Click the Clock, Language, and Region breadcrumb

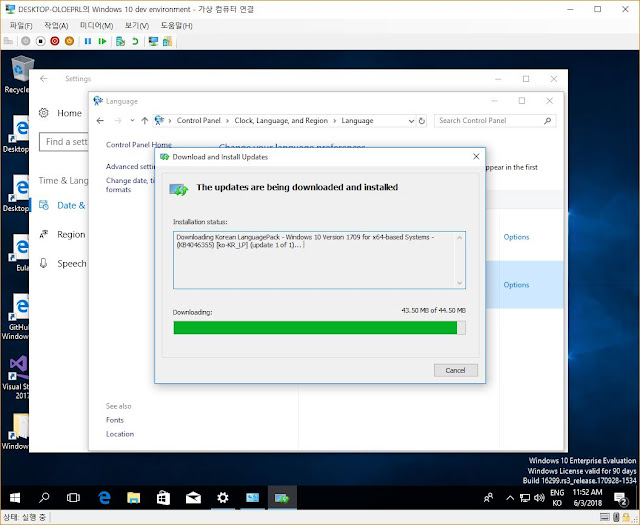pos(281,120)
